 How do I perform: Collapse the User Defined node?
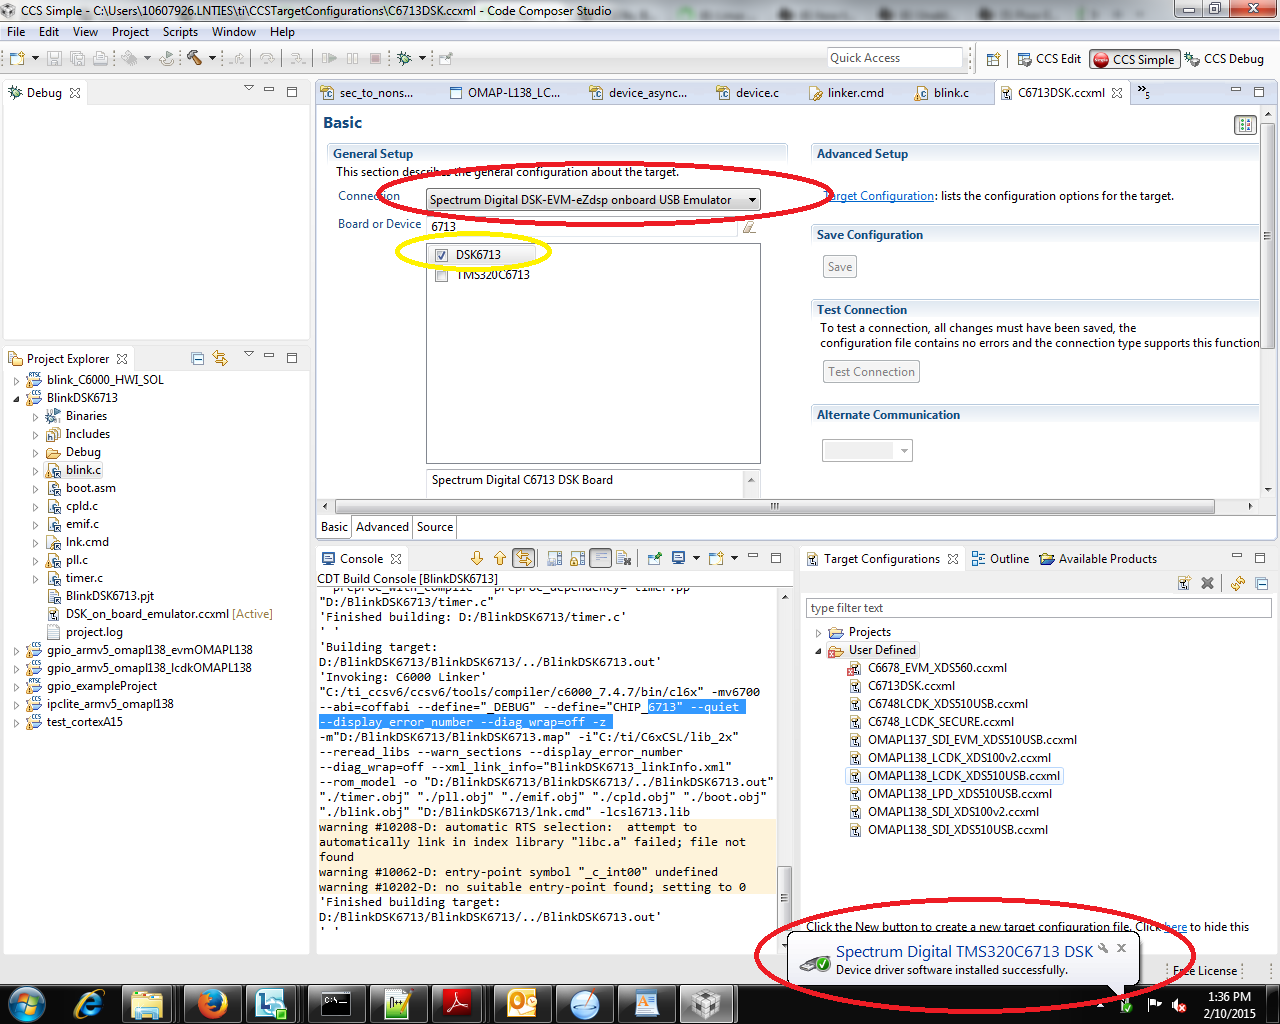click(819, 651)
